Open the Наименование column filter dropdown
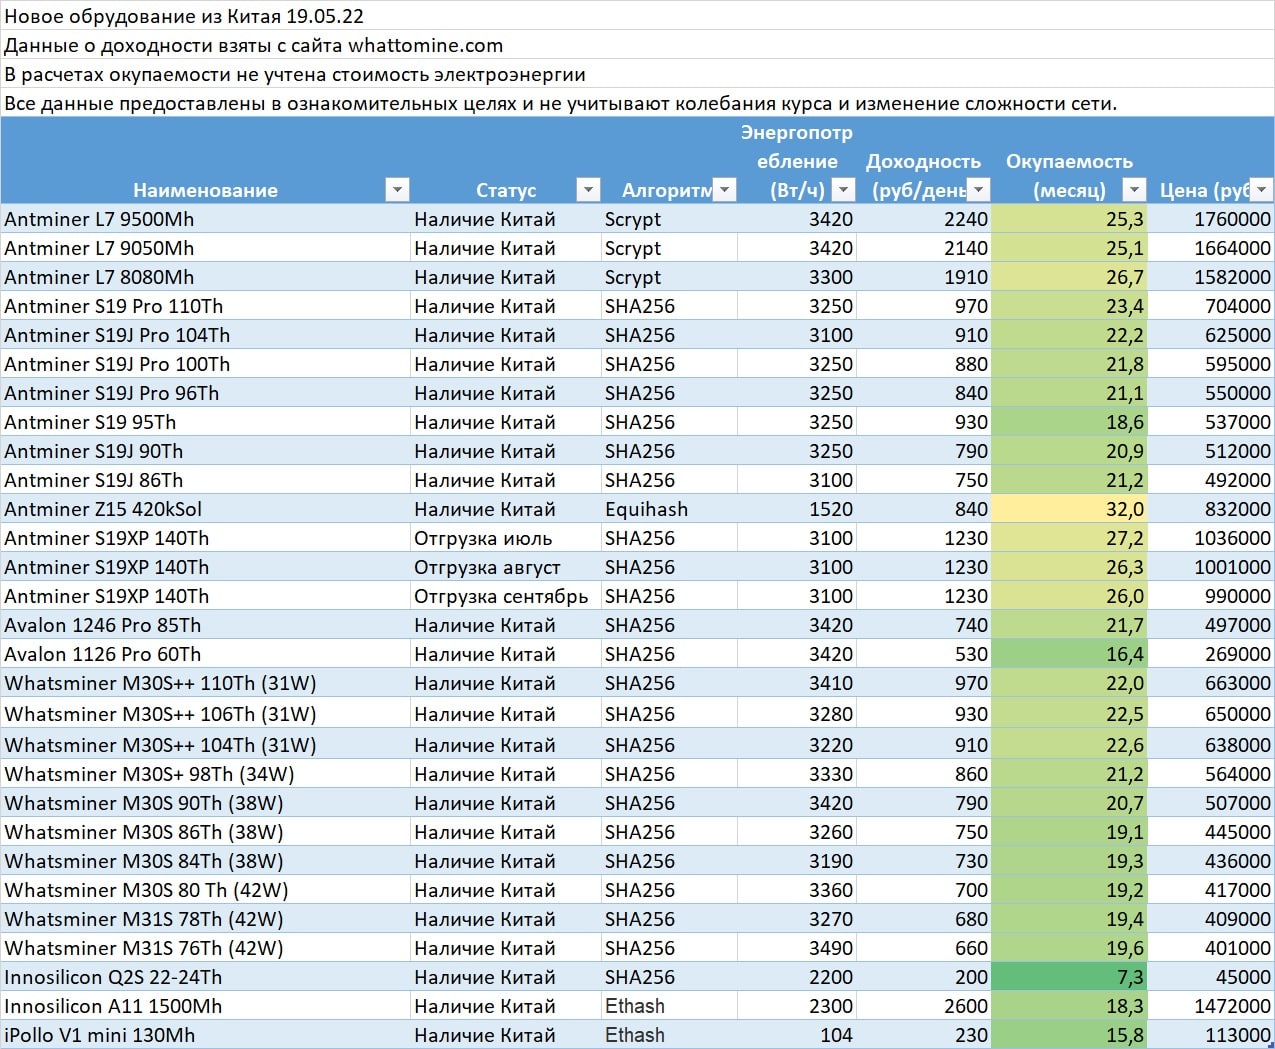 tap(397, 189)
